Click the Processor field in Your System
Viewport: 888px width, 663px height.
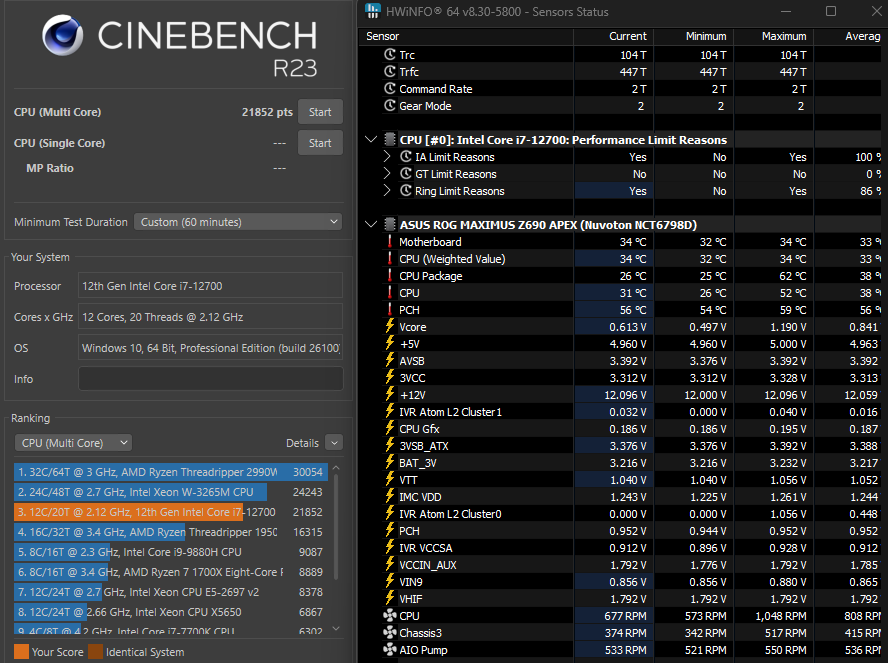click(x=210, y=286)
